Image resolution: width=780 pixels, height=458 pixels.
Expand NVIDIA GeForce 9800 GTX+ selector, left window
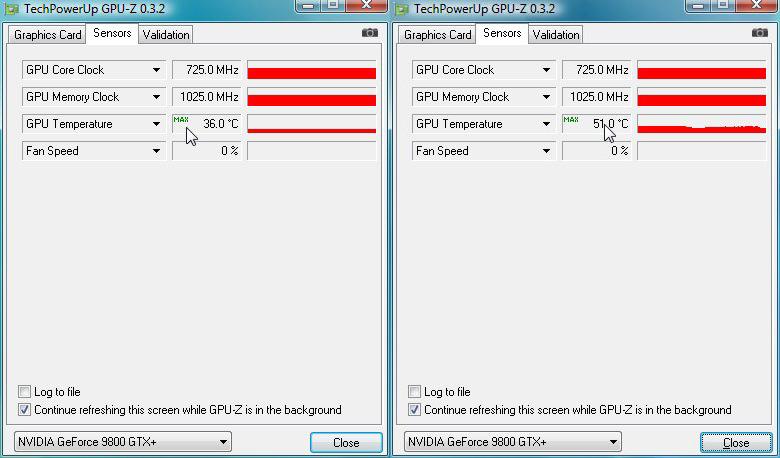click(x=123, y=442)
